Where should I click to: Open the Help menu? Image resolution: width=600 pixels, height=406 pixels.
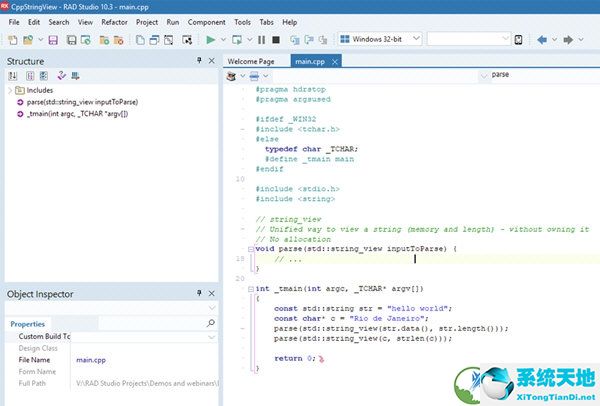point(290,22)
